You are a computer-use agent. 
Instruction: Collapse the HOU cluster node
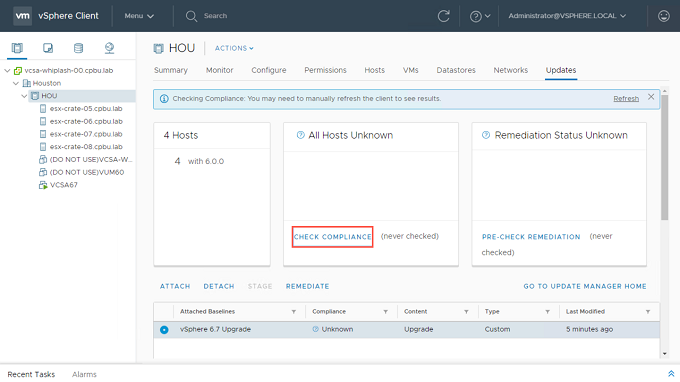pyautogui.click(x=24, y=96)
